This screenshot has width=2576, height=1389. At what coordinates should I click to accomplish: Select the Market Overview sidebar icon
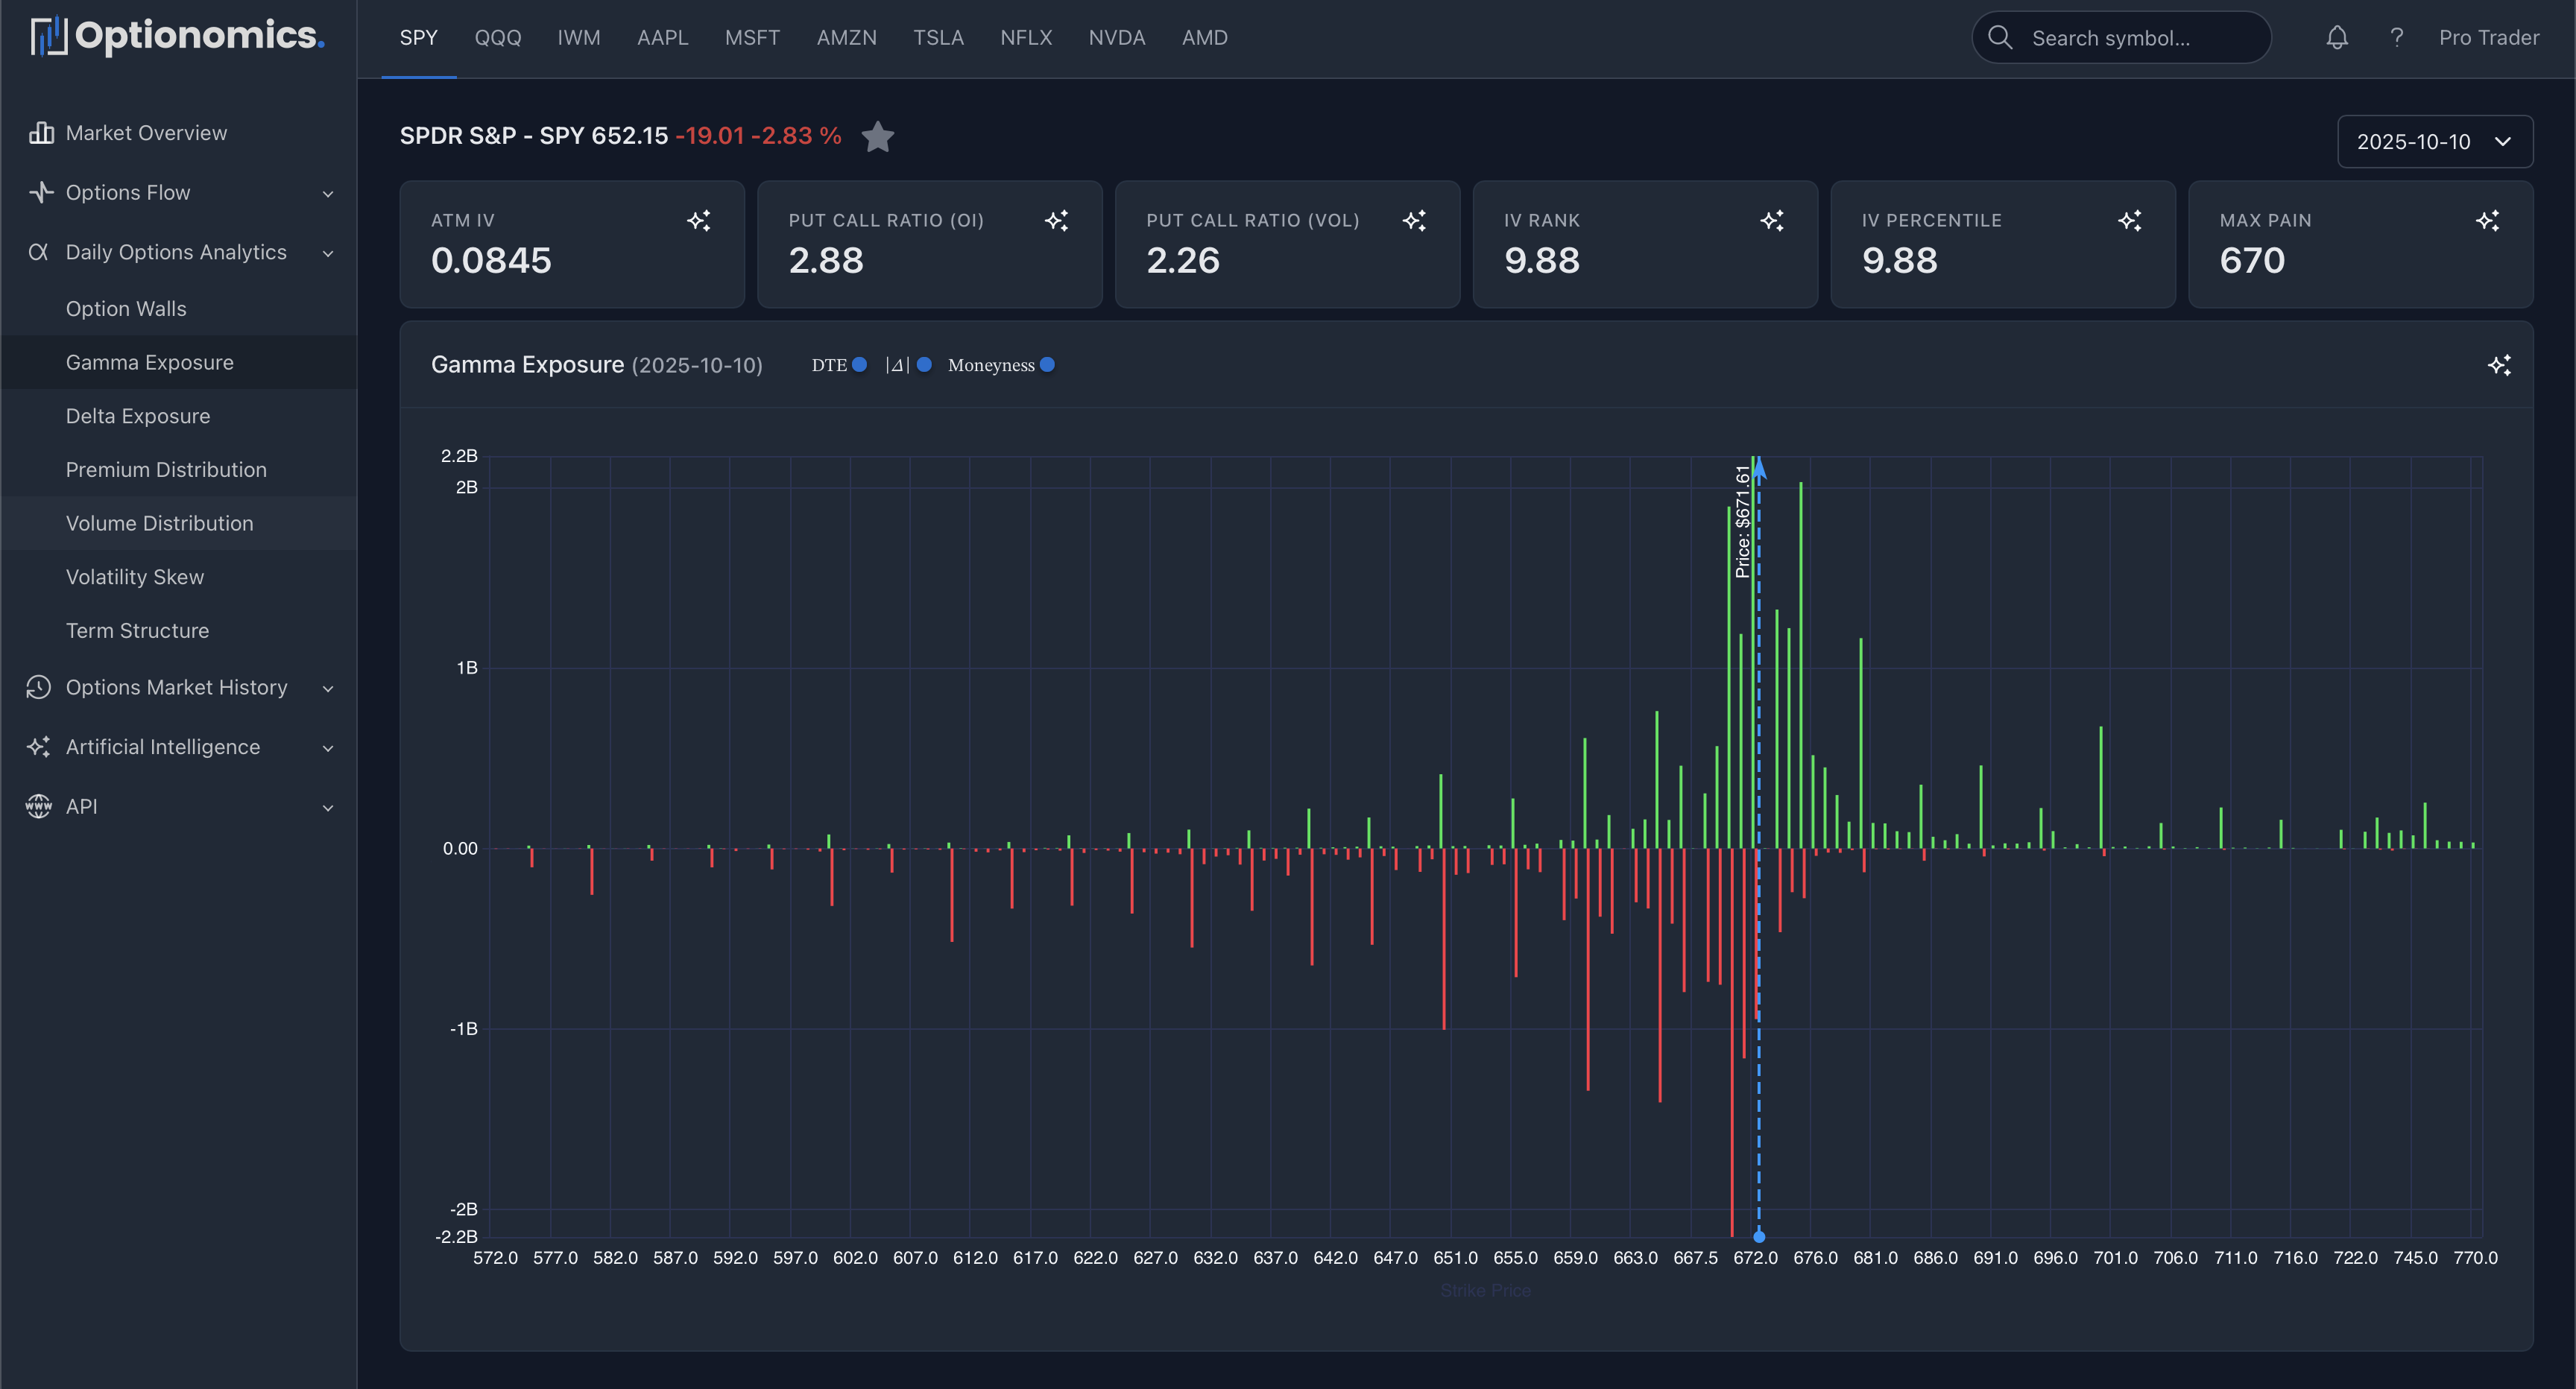pos(40,132)
